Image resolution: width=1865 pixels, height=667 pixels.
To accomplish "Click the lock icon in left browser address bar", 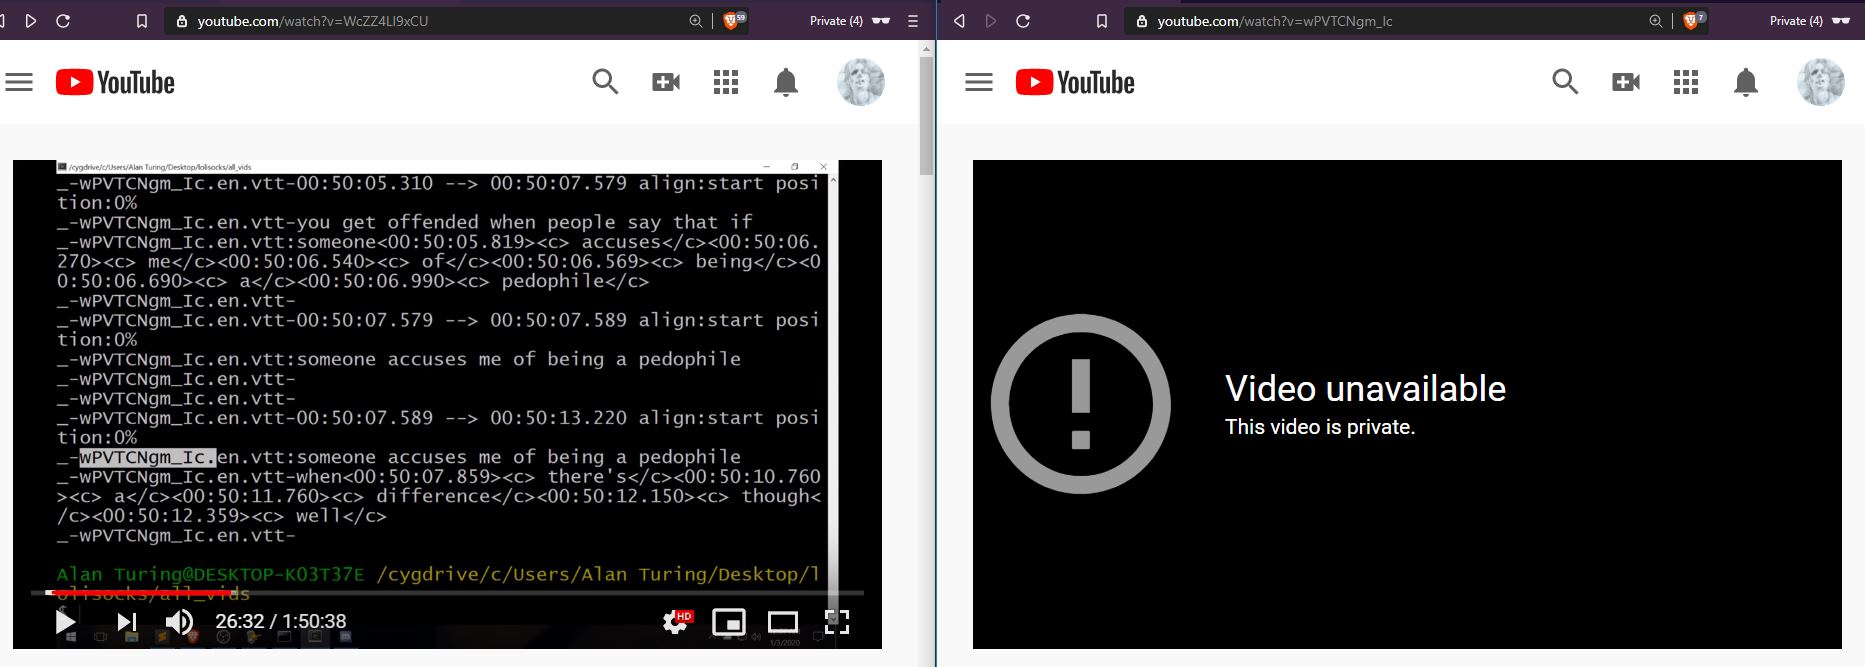I will pyautogui.click(x=181, y=21).
